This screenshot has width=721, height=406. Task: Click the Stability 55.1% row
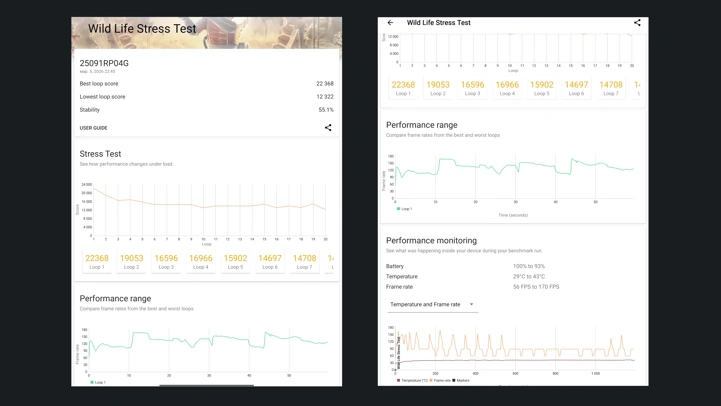[206, 110]
